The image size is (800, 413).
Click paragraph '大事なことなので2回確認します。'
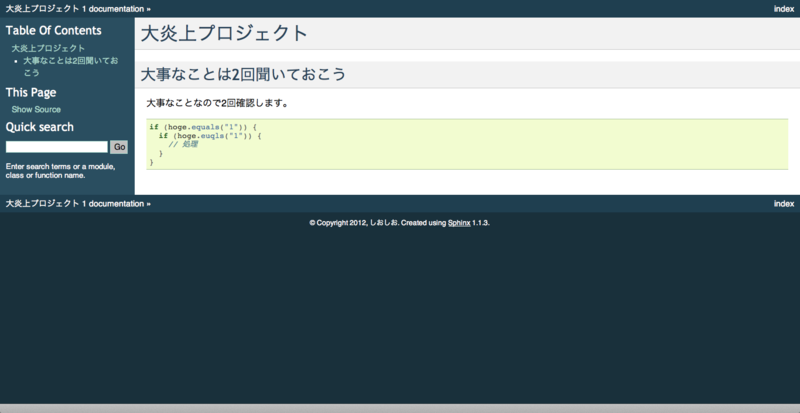pos(217,103)
